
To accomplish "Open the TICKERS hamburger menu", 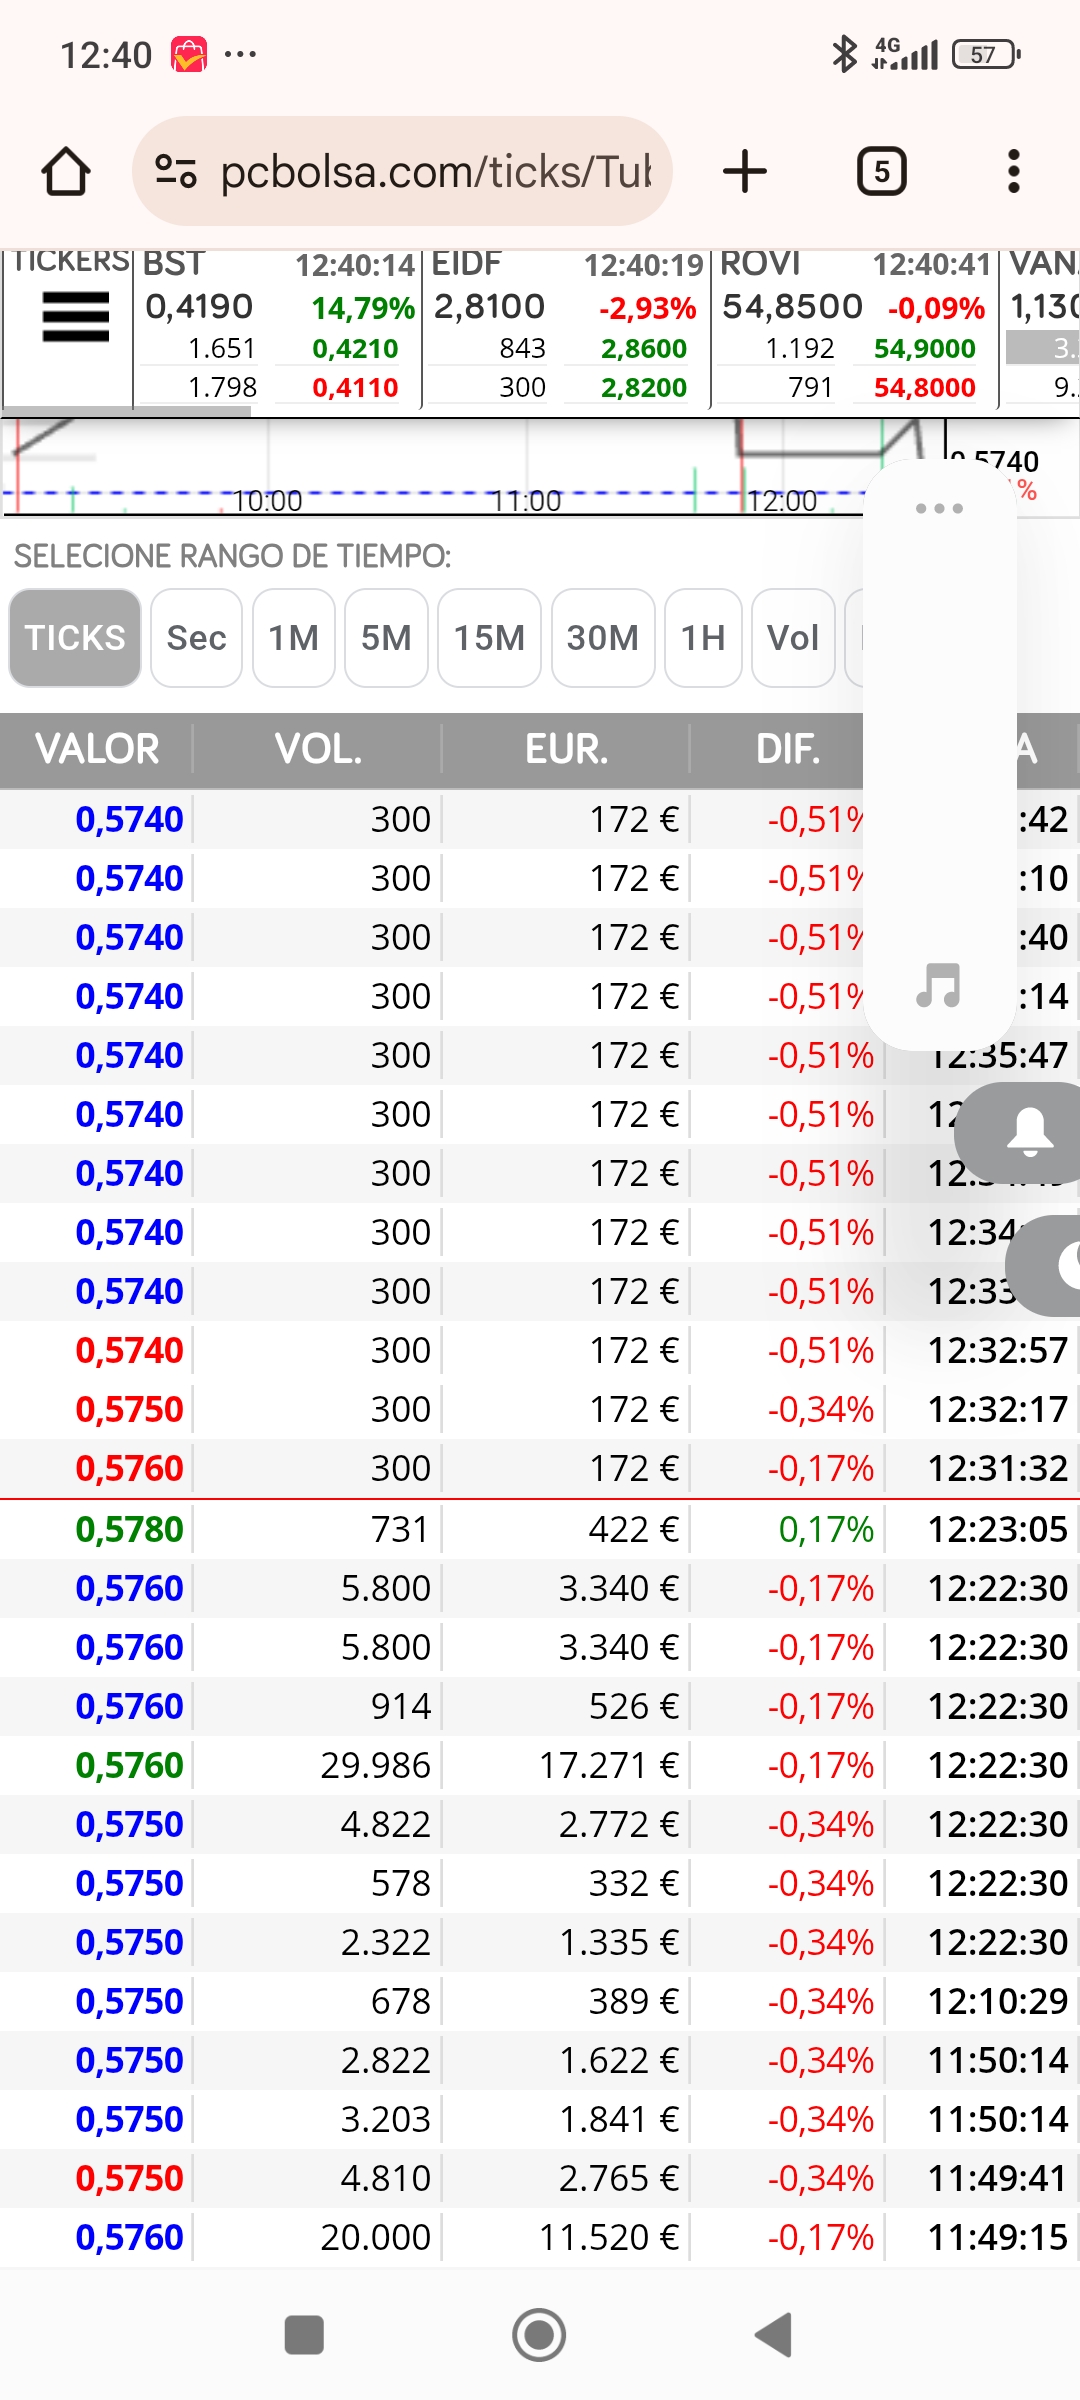I will (76, 317).
